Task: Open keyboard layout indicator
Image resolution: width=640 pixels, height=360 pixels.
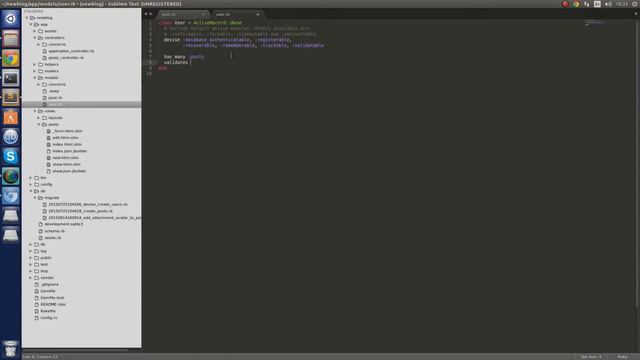Action: pyautogui.click(x=597, y=4)
